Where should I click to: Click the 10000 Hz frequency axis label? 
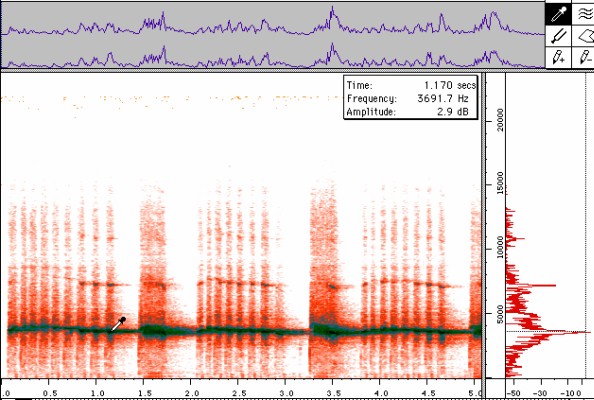[500, 247]
